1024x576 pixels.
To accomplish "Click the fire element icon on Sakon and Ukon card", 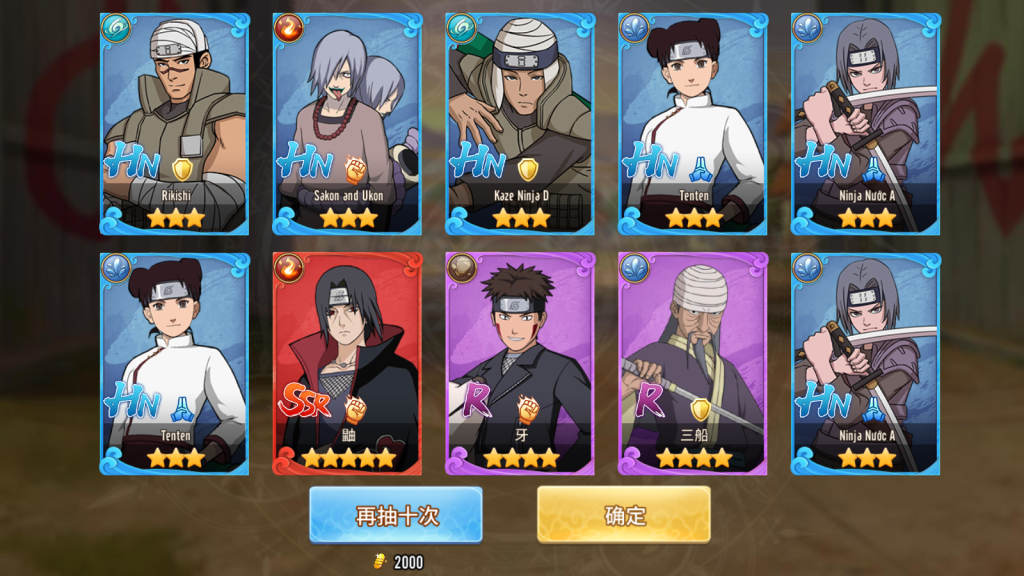I will point(289,29).
